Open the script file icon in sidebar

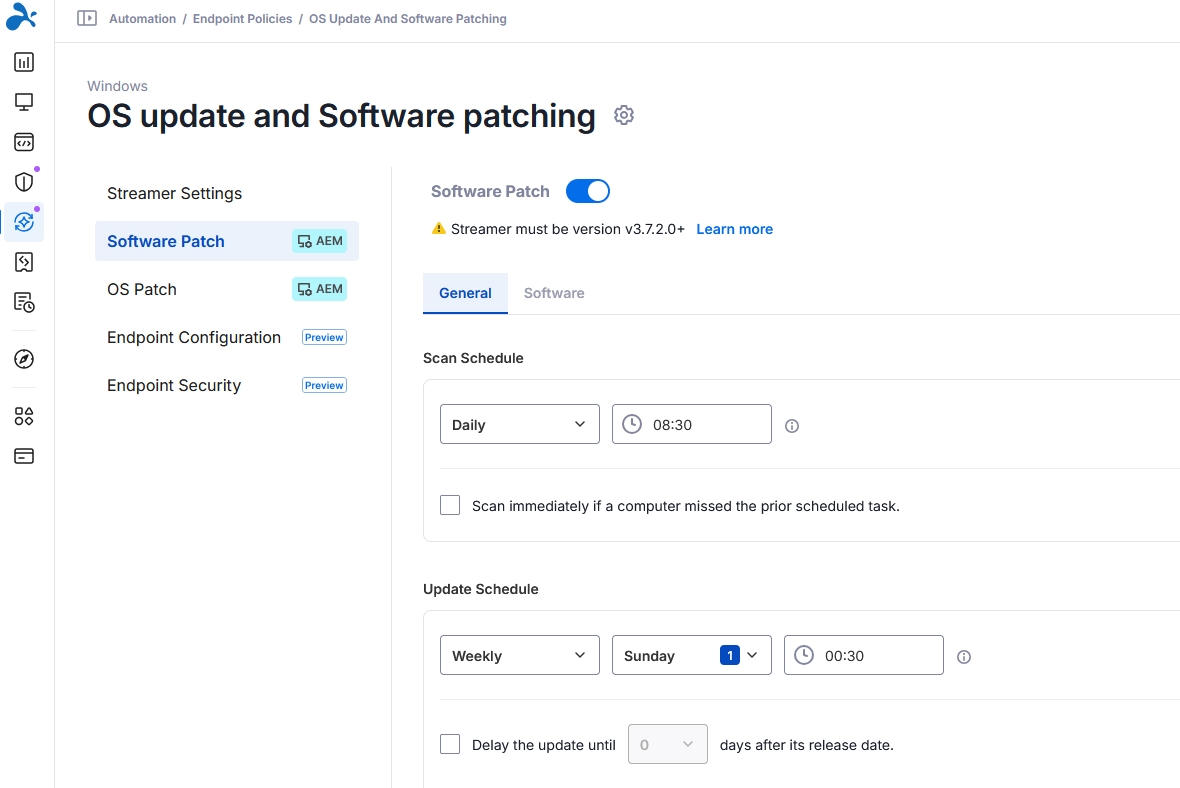[24, 262]
